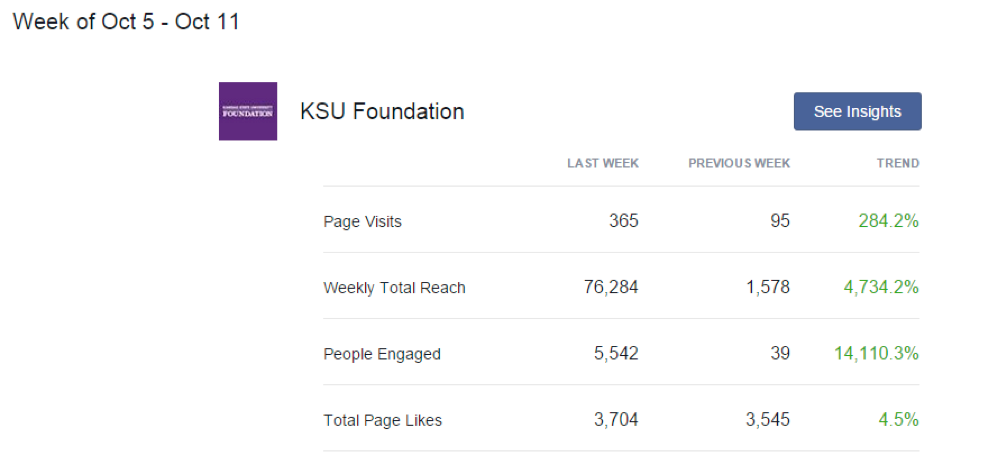1008x474 pixels.
Task: Click the 365 page visits value
Action: click(x=624, y=221)
